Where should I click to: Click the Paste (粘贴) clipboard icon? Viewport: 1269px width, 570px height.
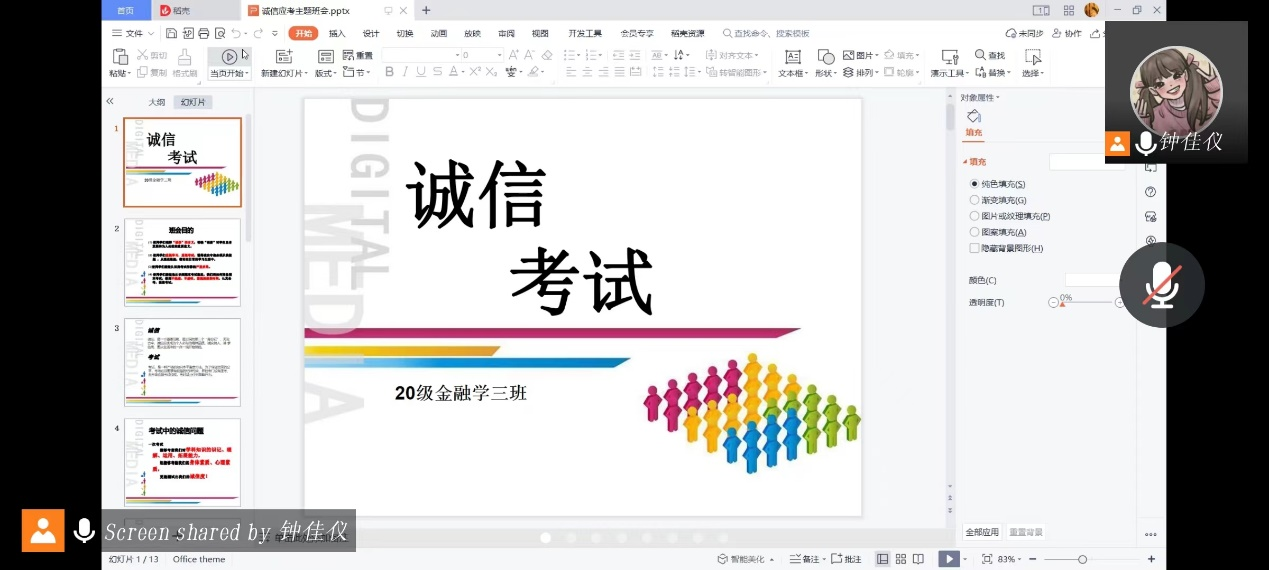pyautogui.click(x=119, y=57)
